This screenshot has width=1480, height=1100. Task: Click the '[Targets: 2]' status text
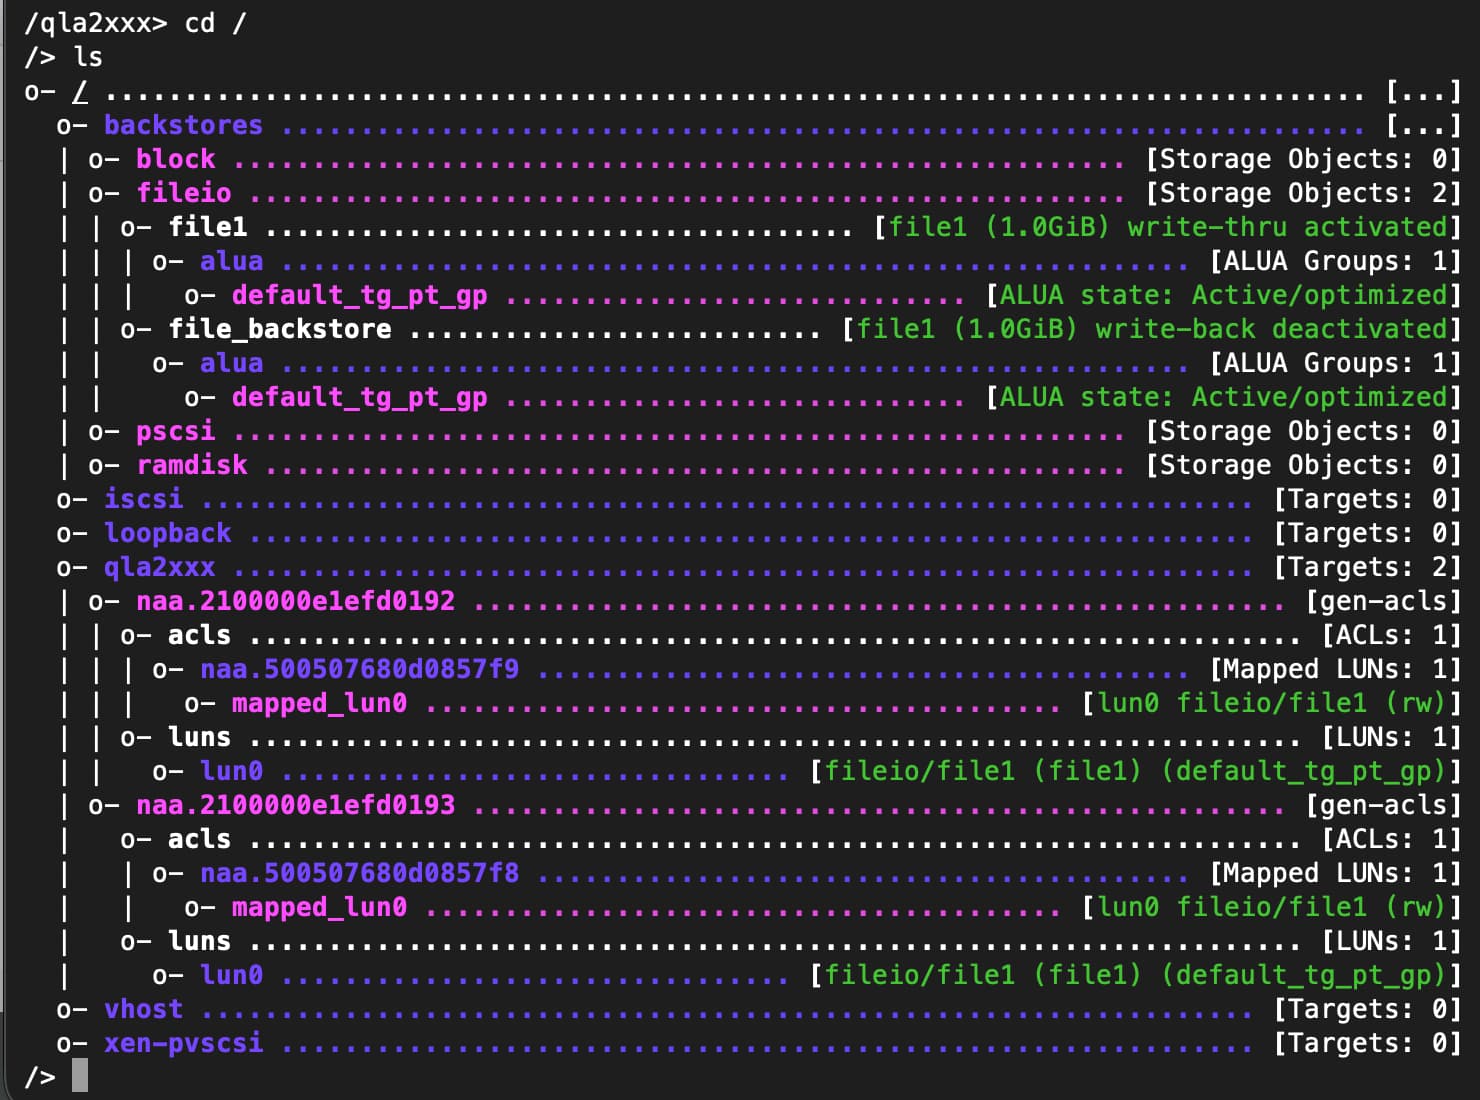pyautogui.click(x=1366, y=567)
